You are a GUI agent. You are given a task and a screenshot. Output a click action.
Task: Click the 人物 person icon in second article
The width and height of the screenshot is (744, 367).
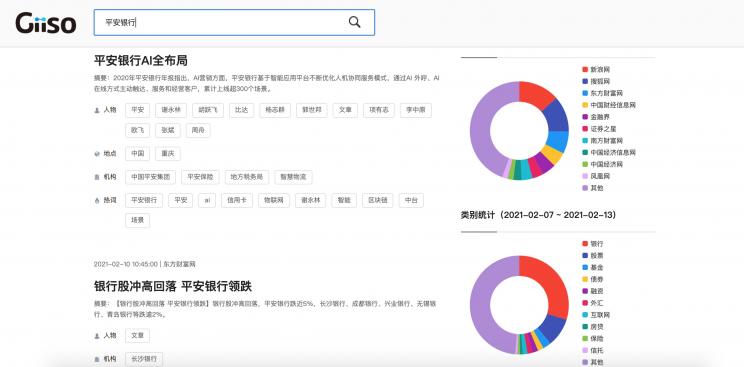pos(97,336)
